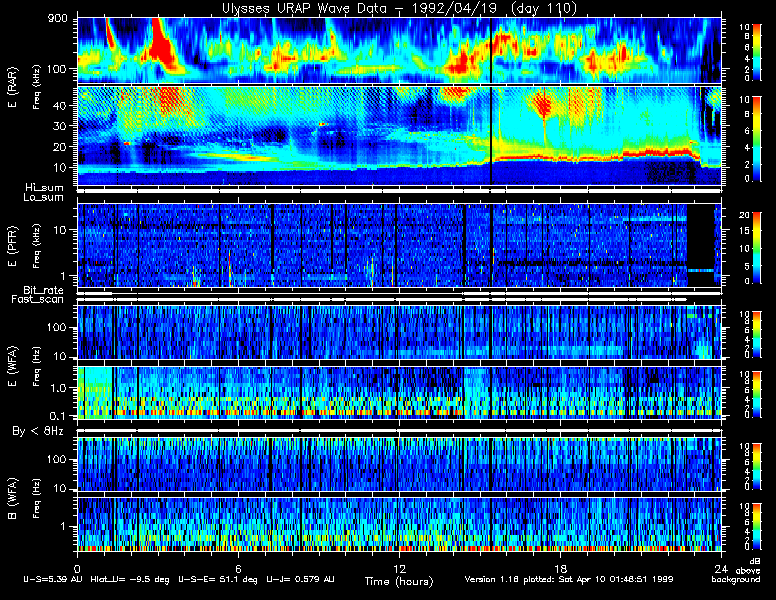Viewport: 776px width, 600px height.
Task: Click the 'Hlat_U= -9.5 deg' footer value
Action: tap(130, 579)
